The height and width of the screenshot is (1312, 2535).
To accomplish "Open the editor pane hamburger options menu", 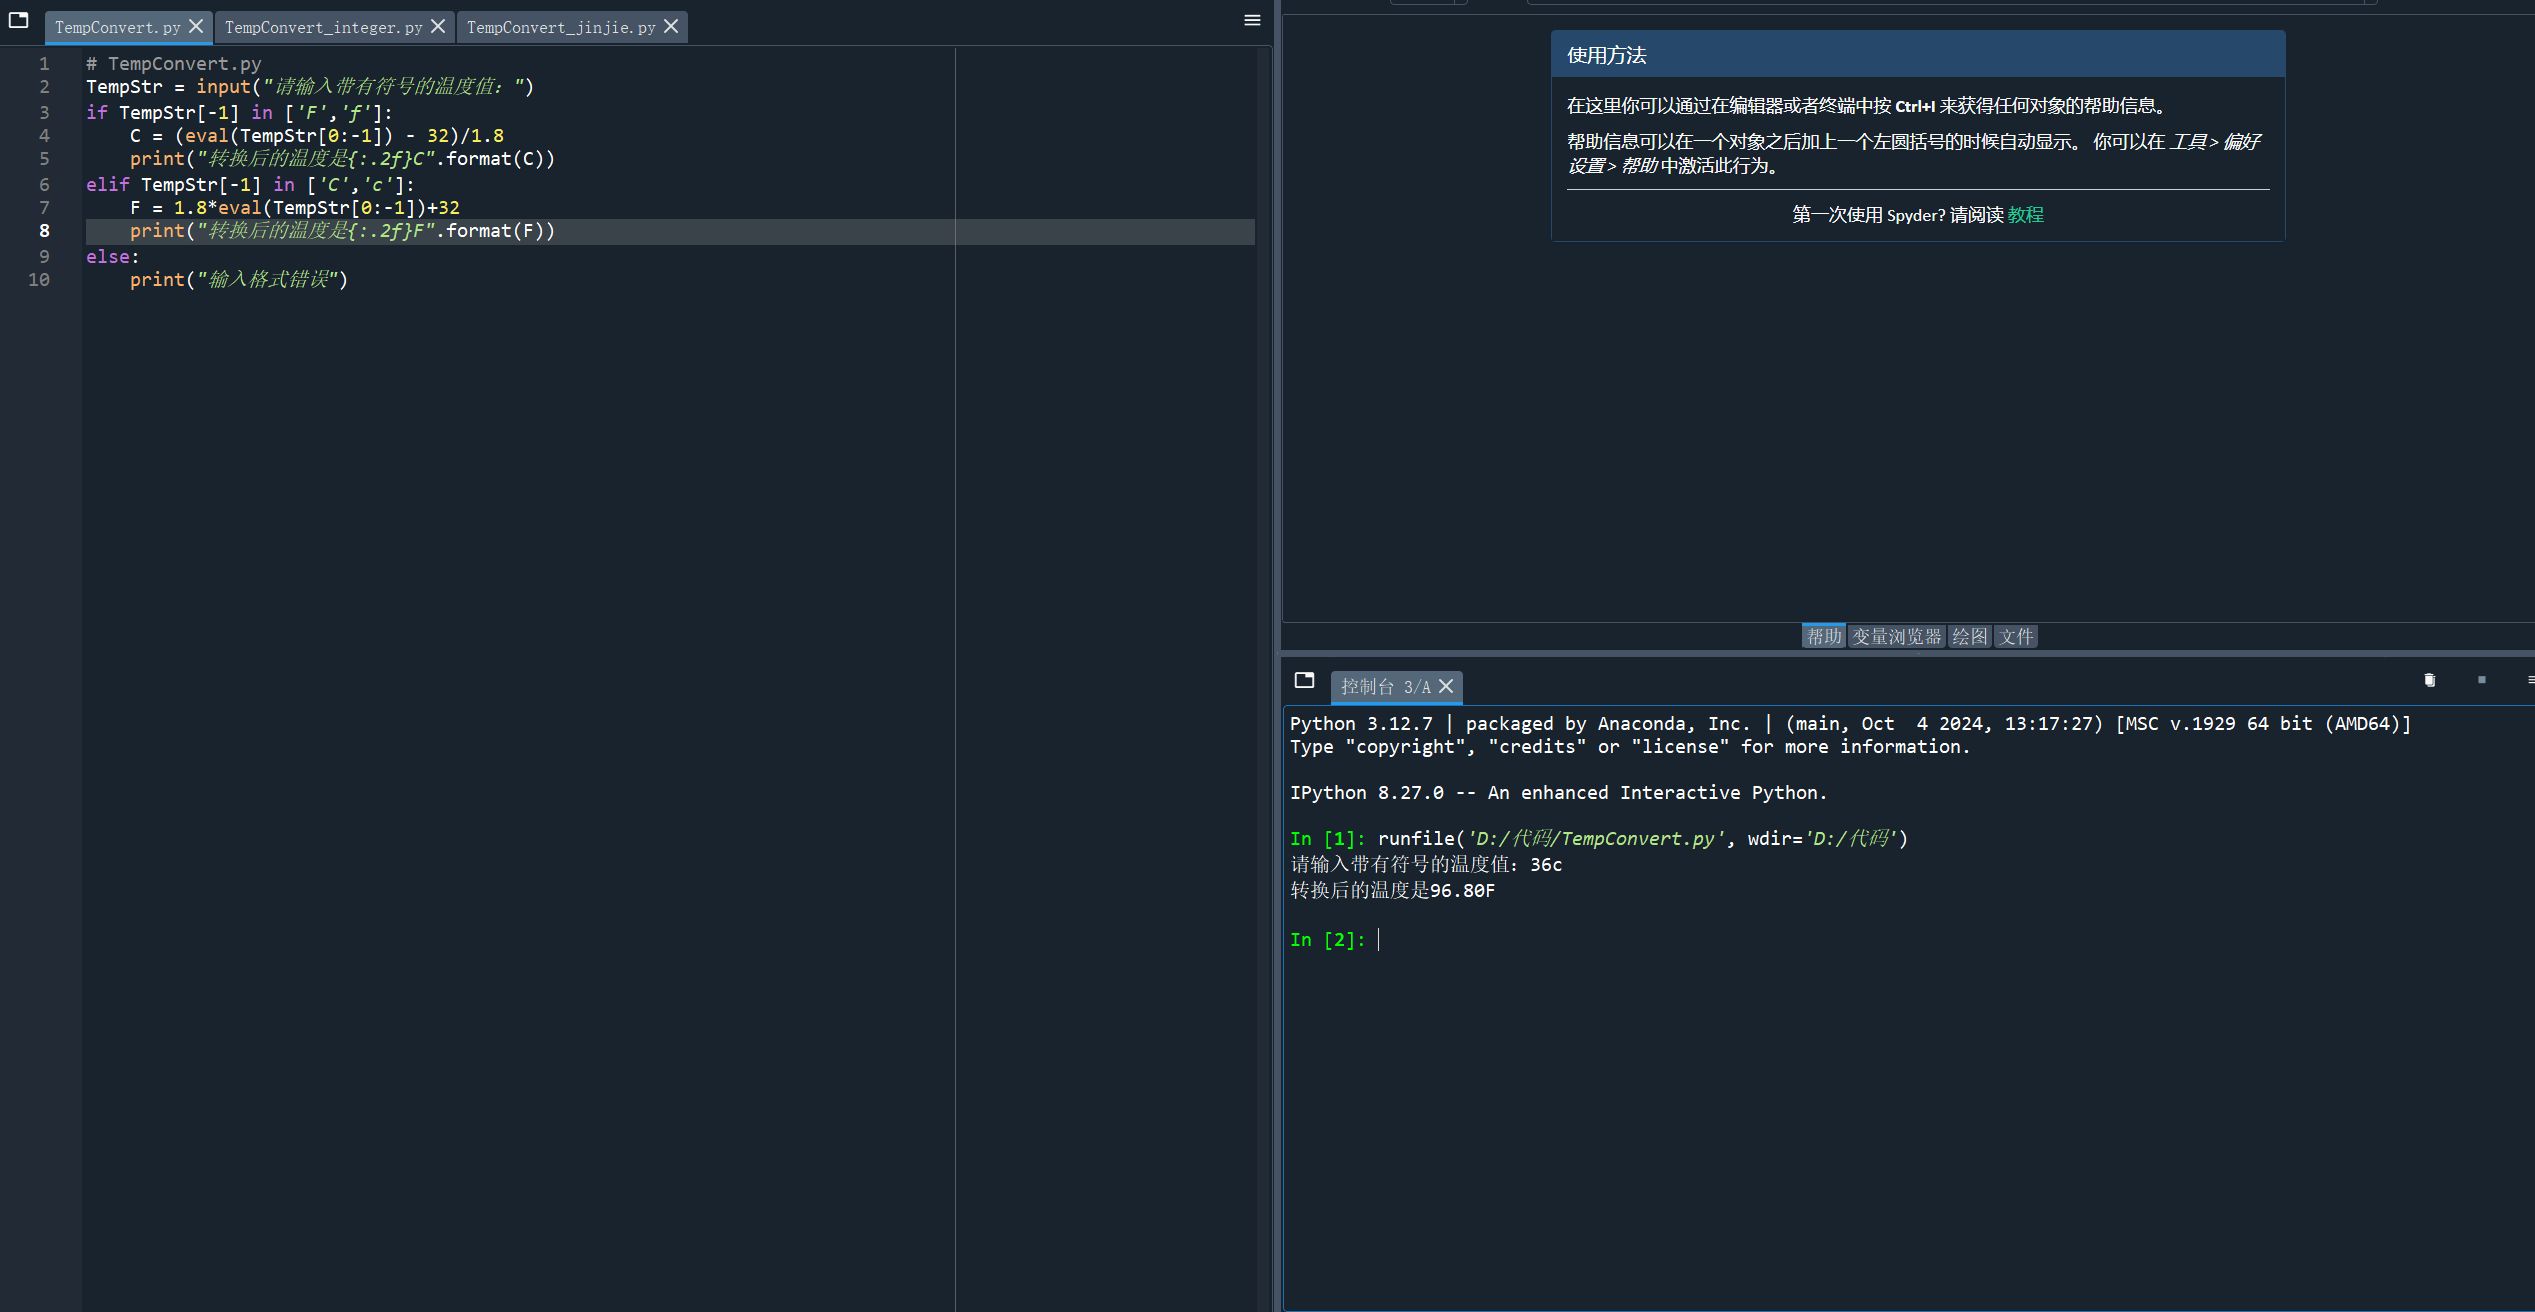I will (1251, 20).
